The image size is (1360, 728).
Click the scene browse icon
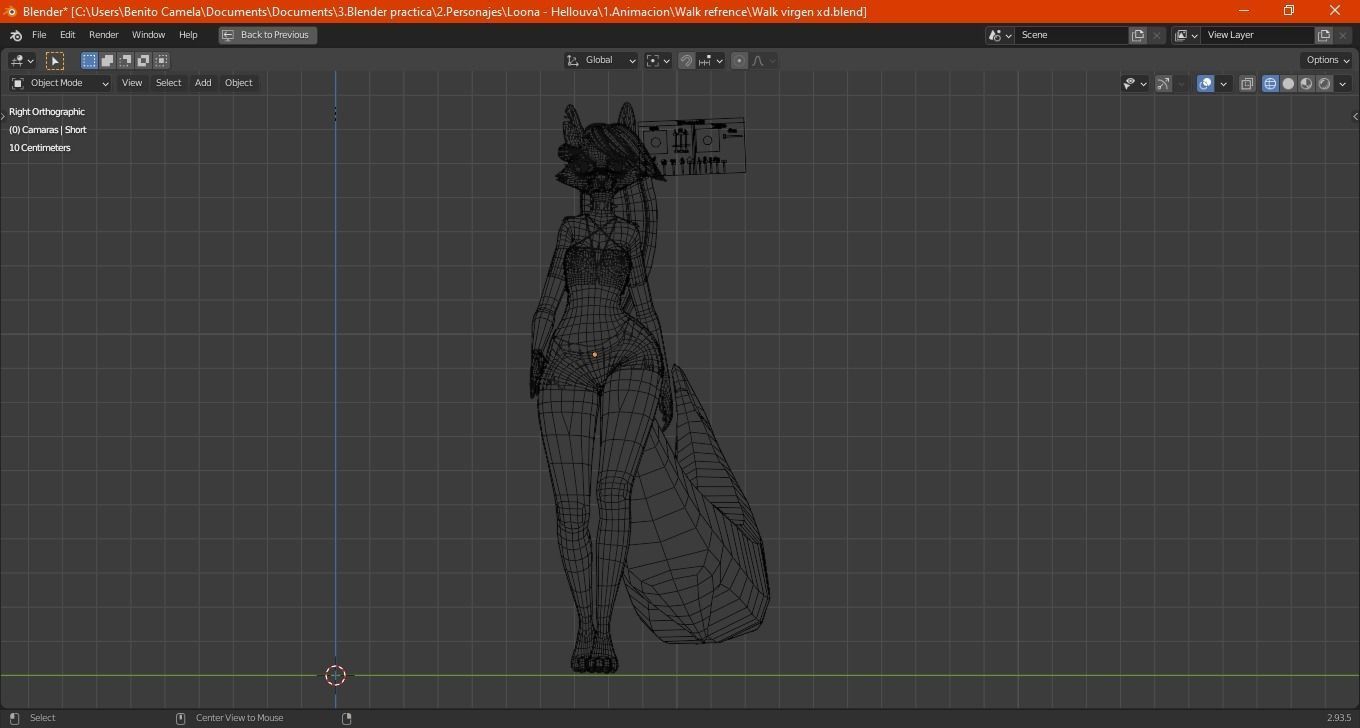tap(1000, 35)
